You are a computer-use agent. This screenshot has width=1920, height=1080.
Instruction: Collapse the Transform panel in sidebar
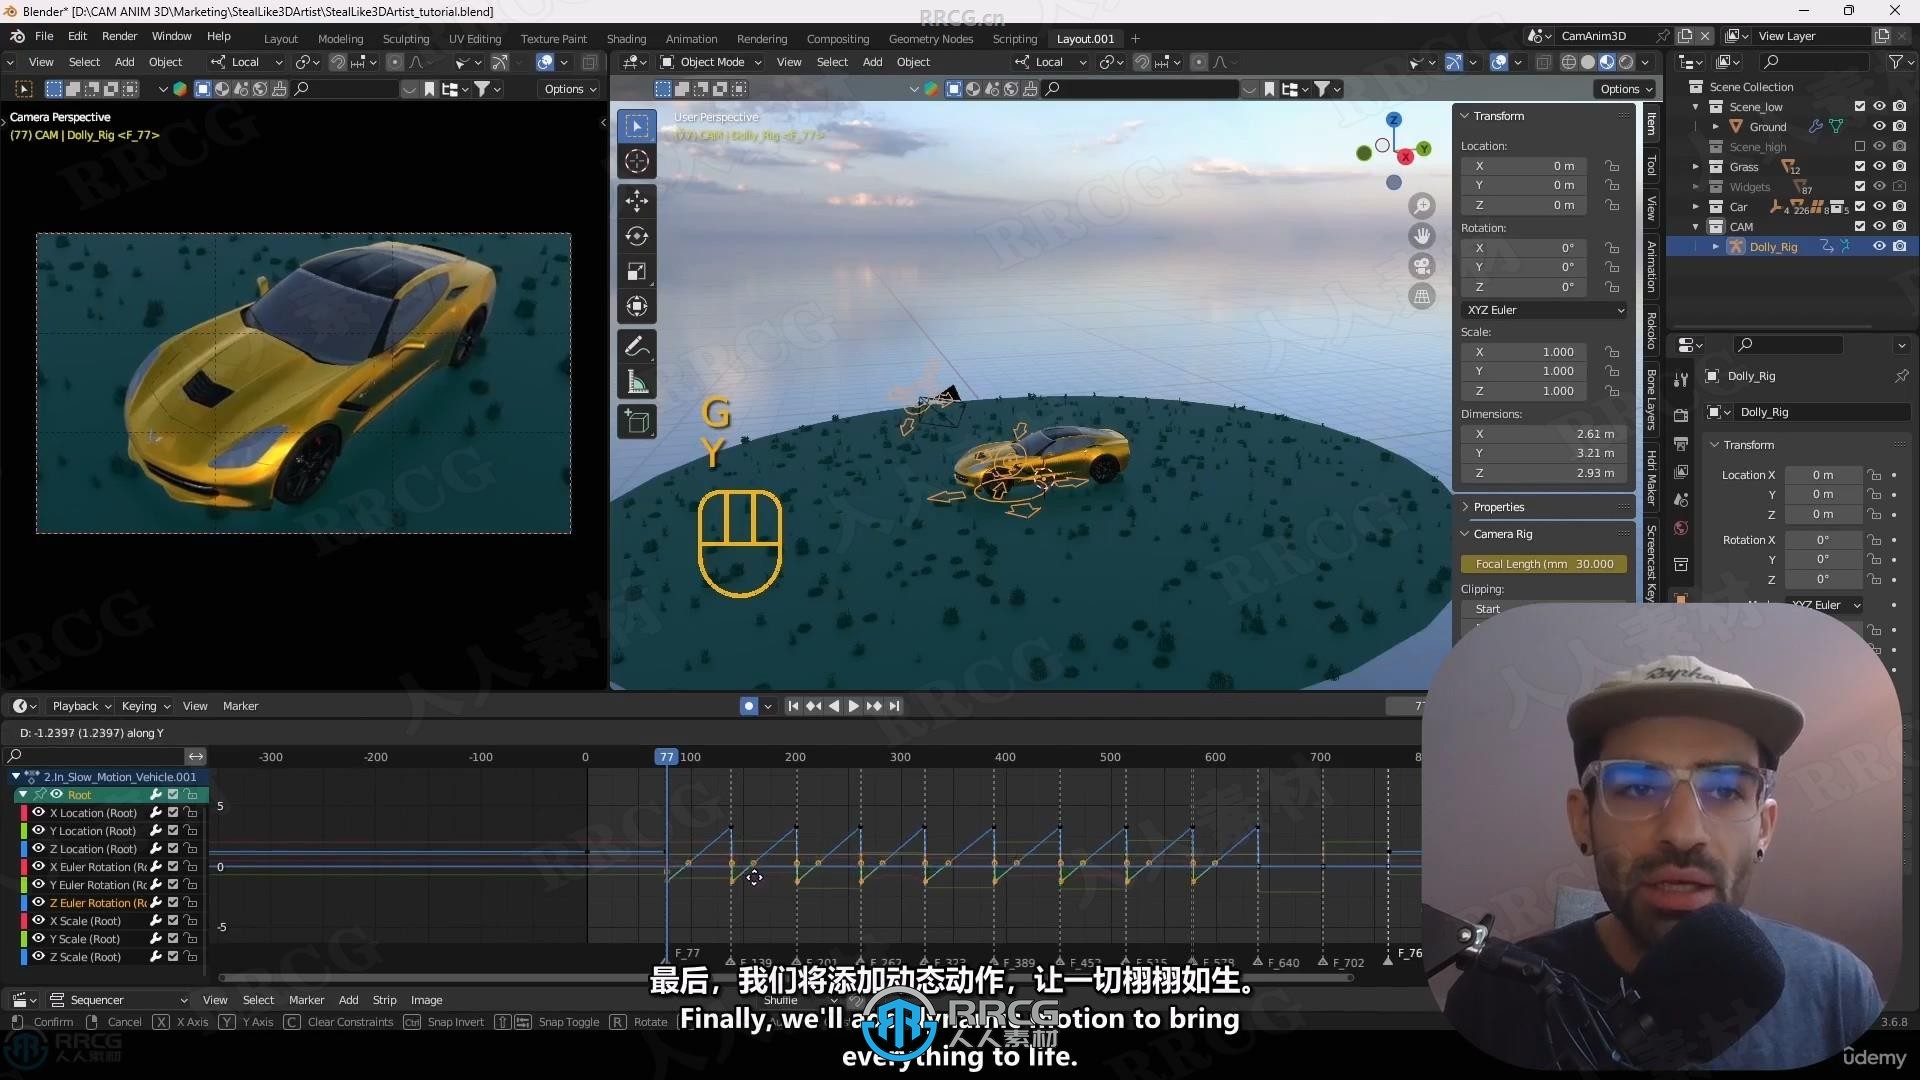(x=1466, y=116)
